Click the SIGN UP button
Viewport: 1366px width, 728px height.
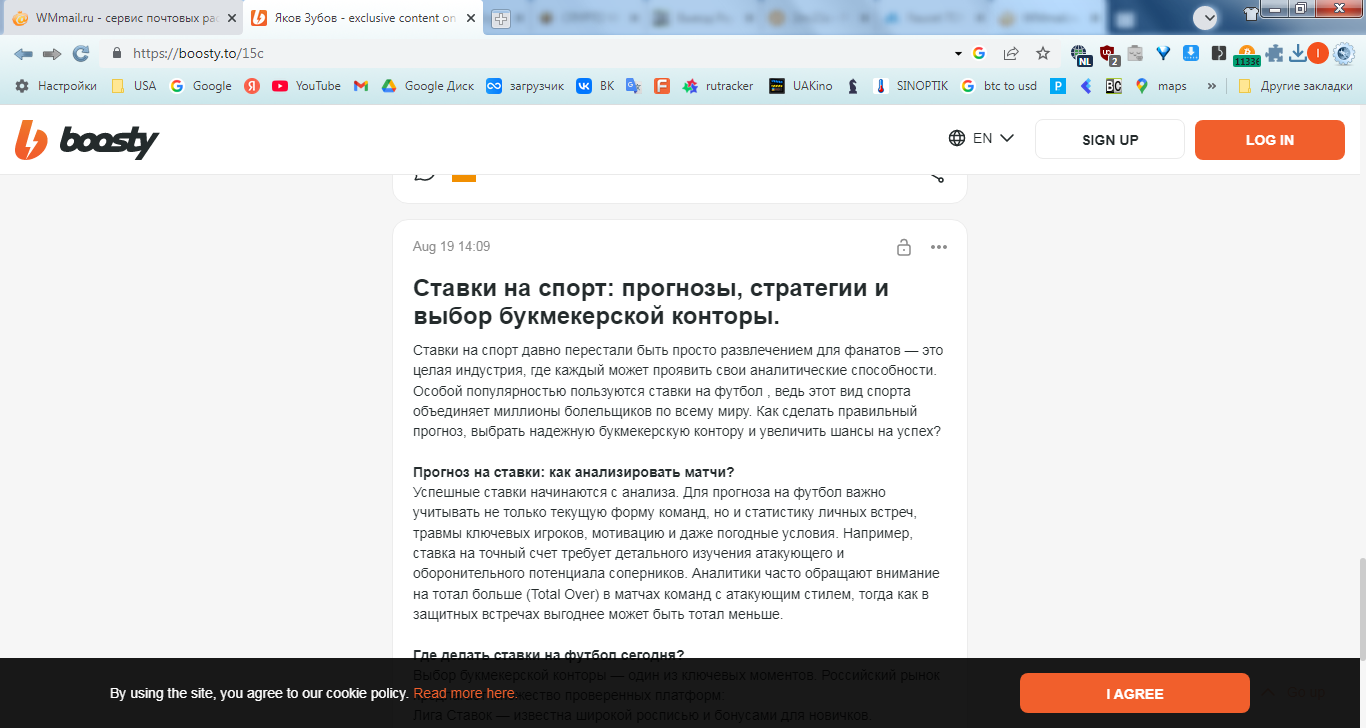1110,140
